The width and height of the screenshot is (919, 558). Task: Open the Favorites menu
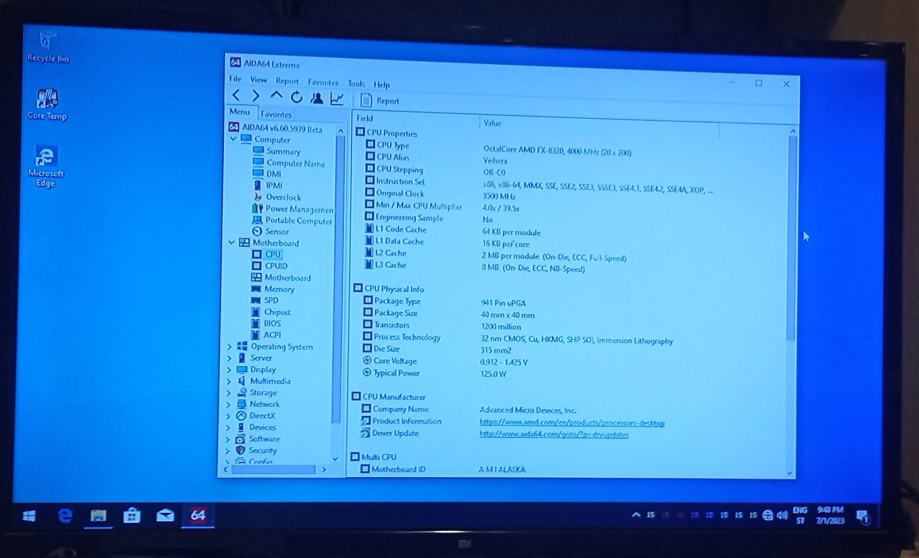pos(323,83)
